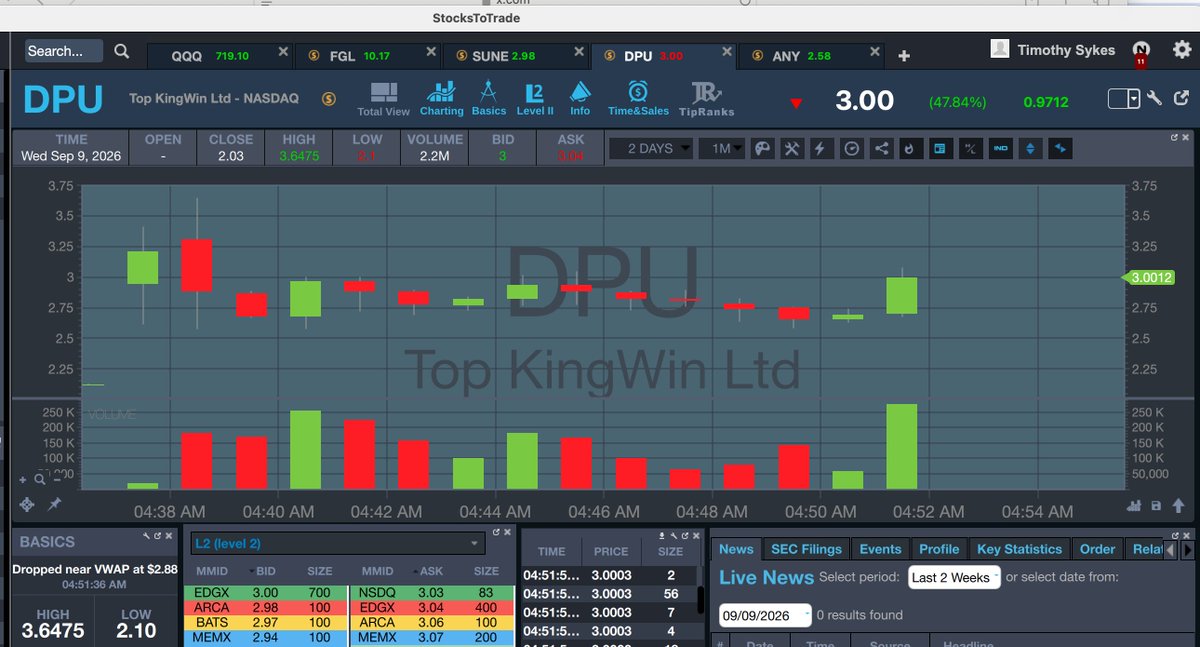The height and width of the screenshot is (647, 1200).
Task: Click the lightning bolt chart icon
Action: [x=821, y=148]
